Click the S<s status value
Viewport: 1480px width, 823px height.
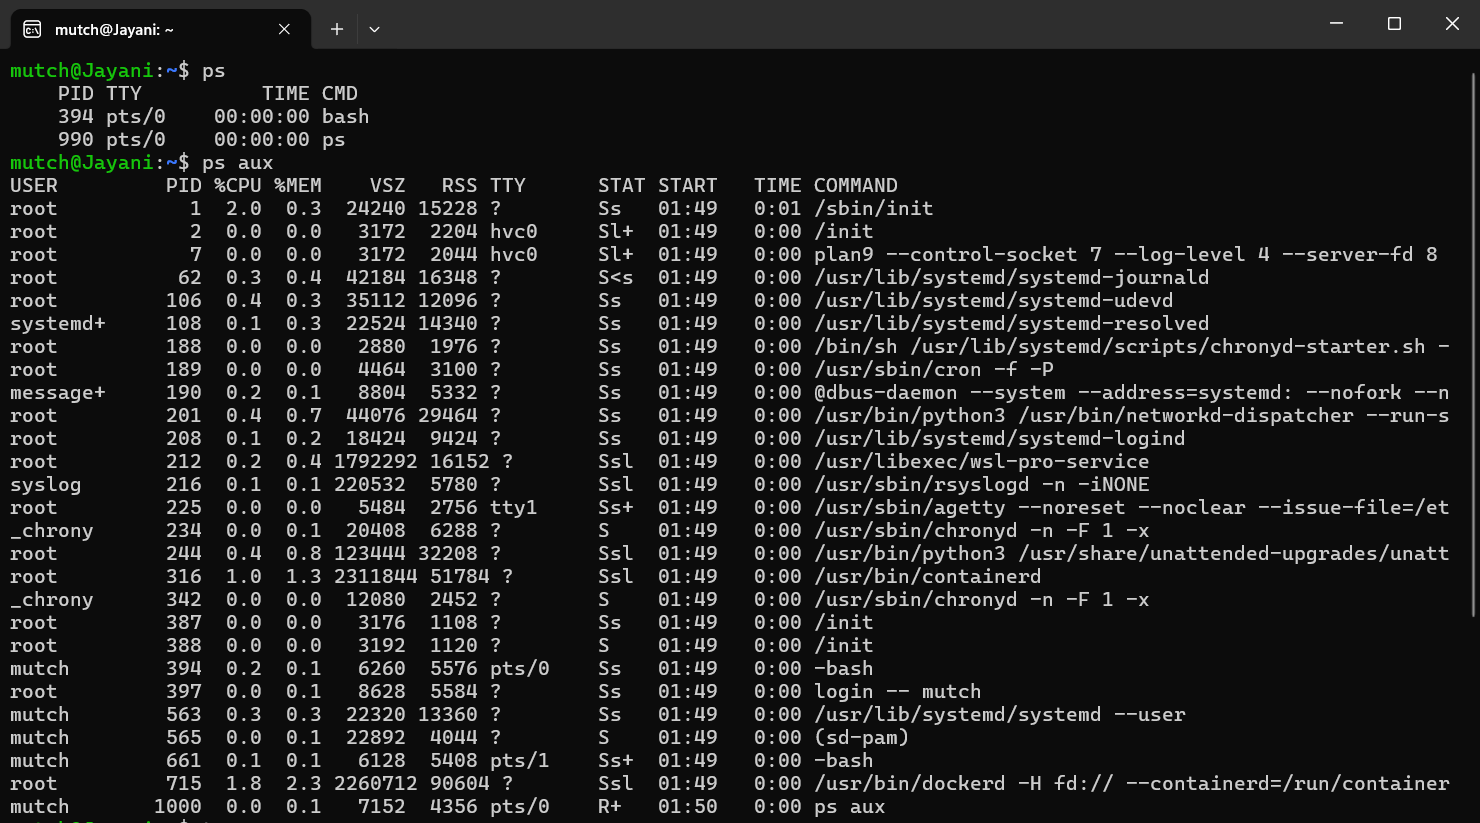[x=616, y=278]
